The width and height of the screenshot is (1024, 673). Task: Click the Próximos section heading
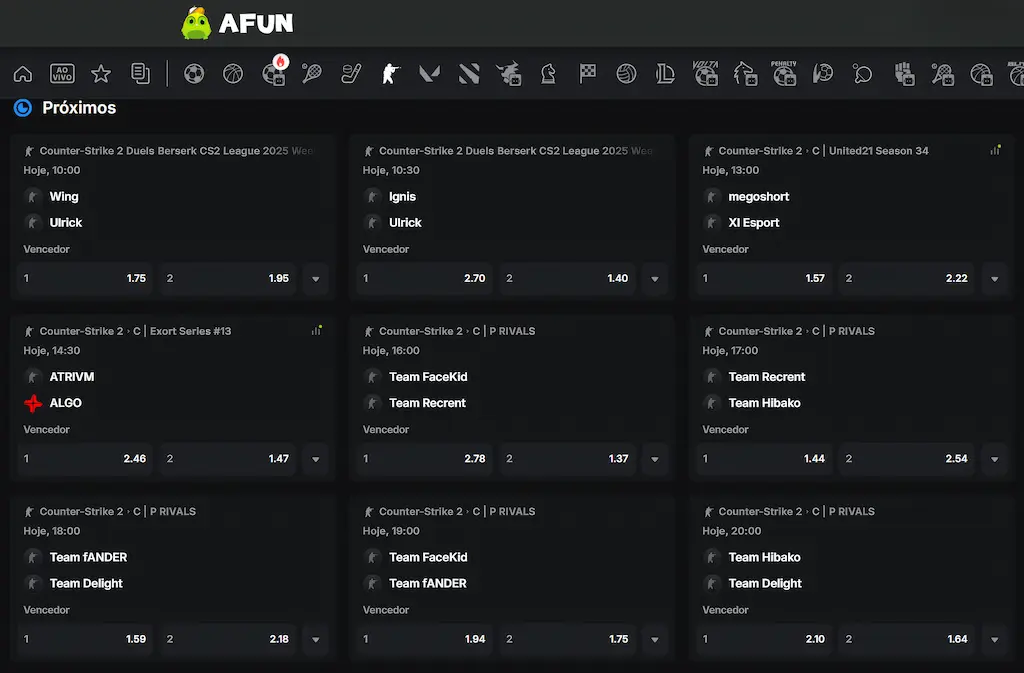pyautogui.click(x=79, y=108)
